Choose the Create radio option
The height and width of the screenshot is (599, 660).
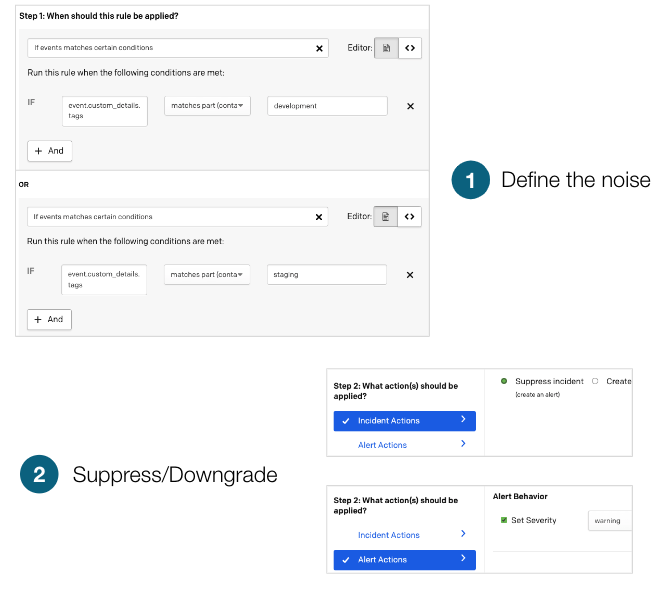(x=595, y=381)
